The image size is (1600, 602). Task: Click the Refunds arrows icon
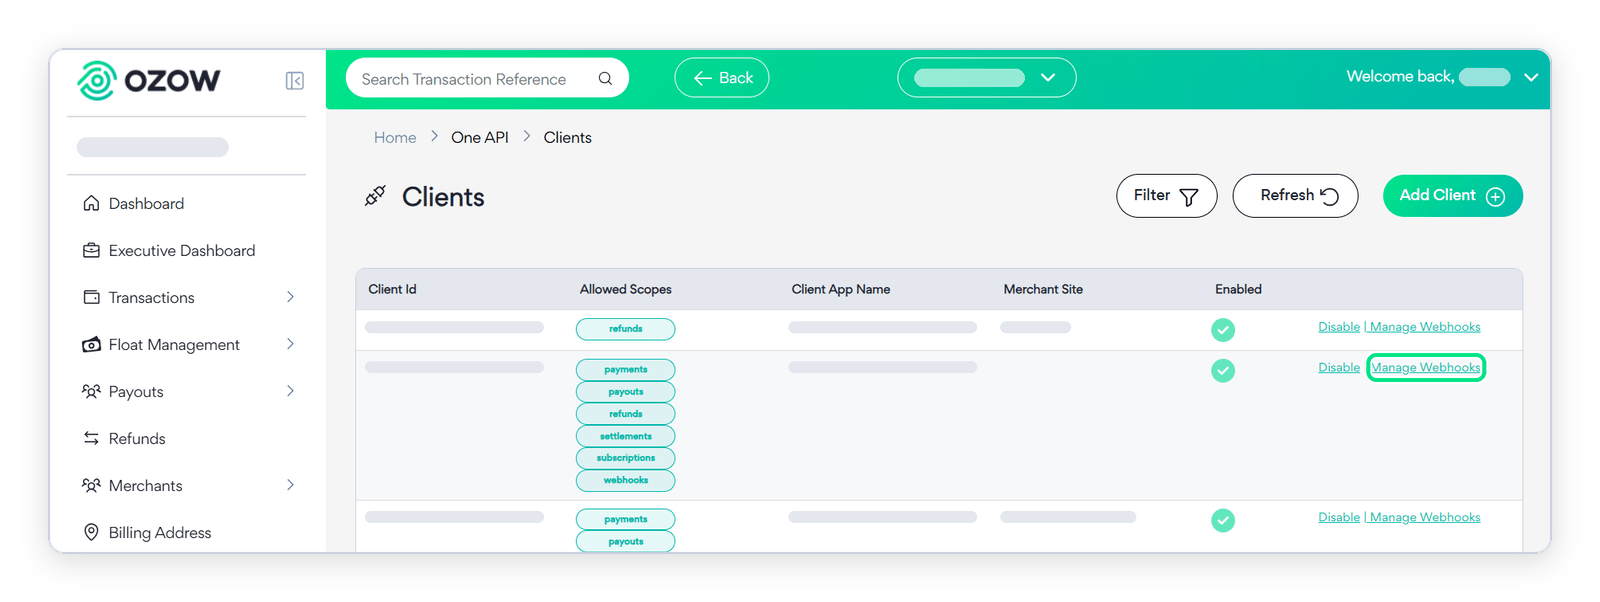(x=91, y=438)
